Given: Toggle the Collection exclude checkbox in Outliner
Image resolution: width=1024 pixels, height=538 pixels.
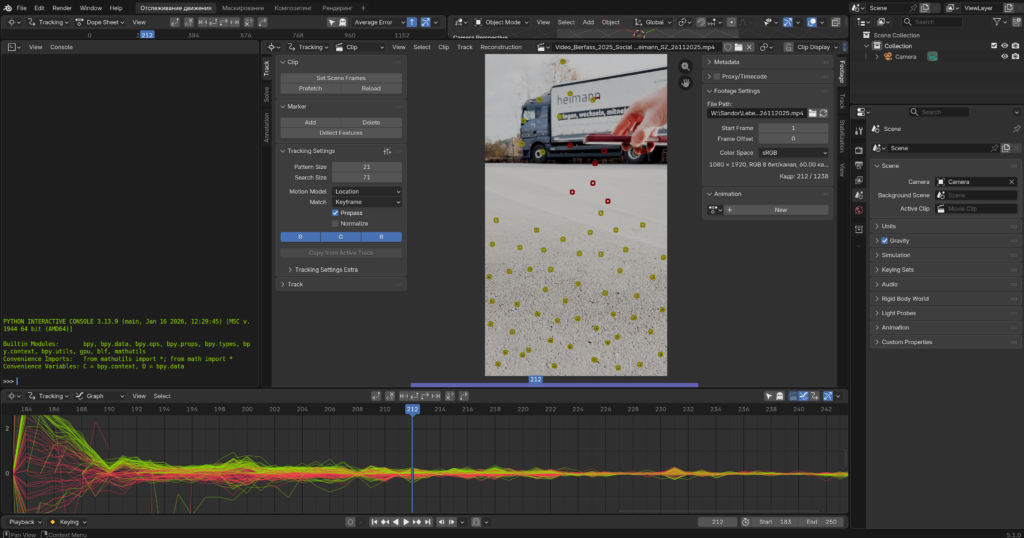Looking at the screenshot, I should pos(994,46).
